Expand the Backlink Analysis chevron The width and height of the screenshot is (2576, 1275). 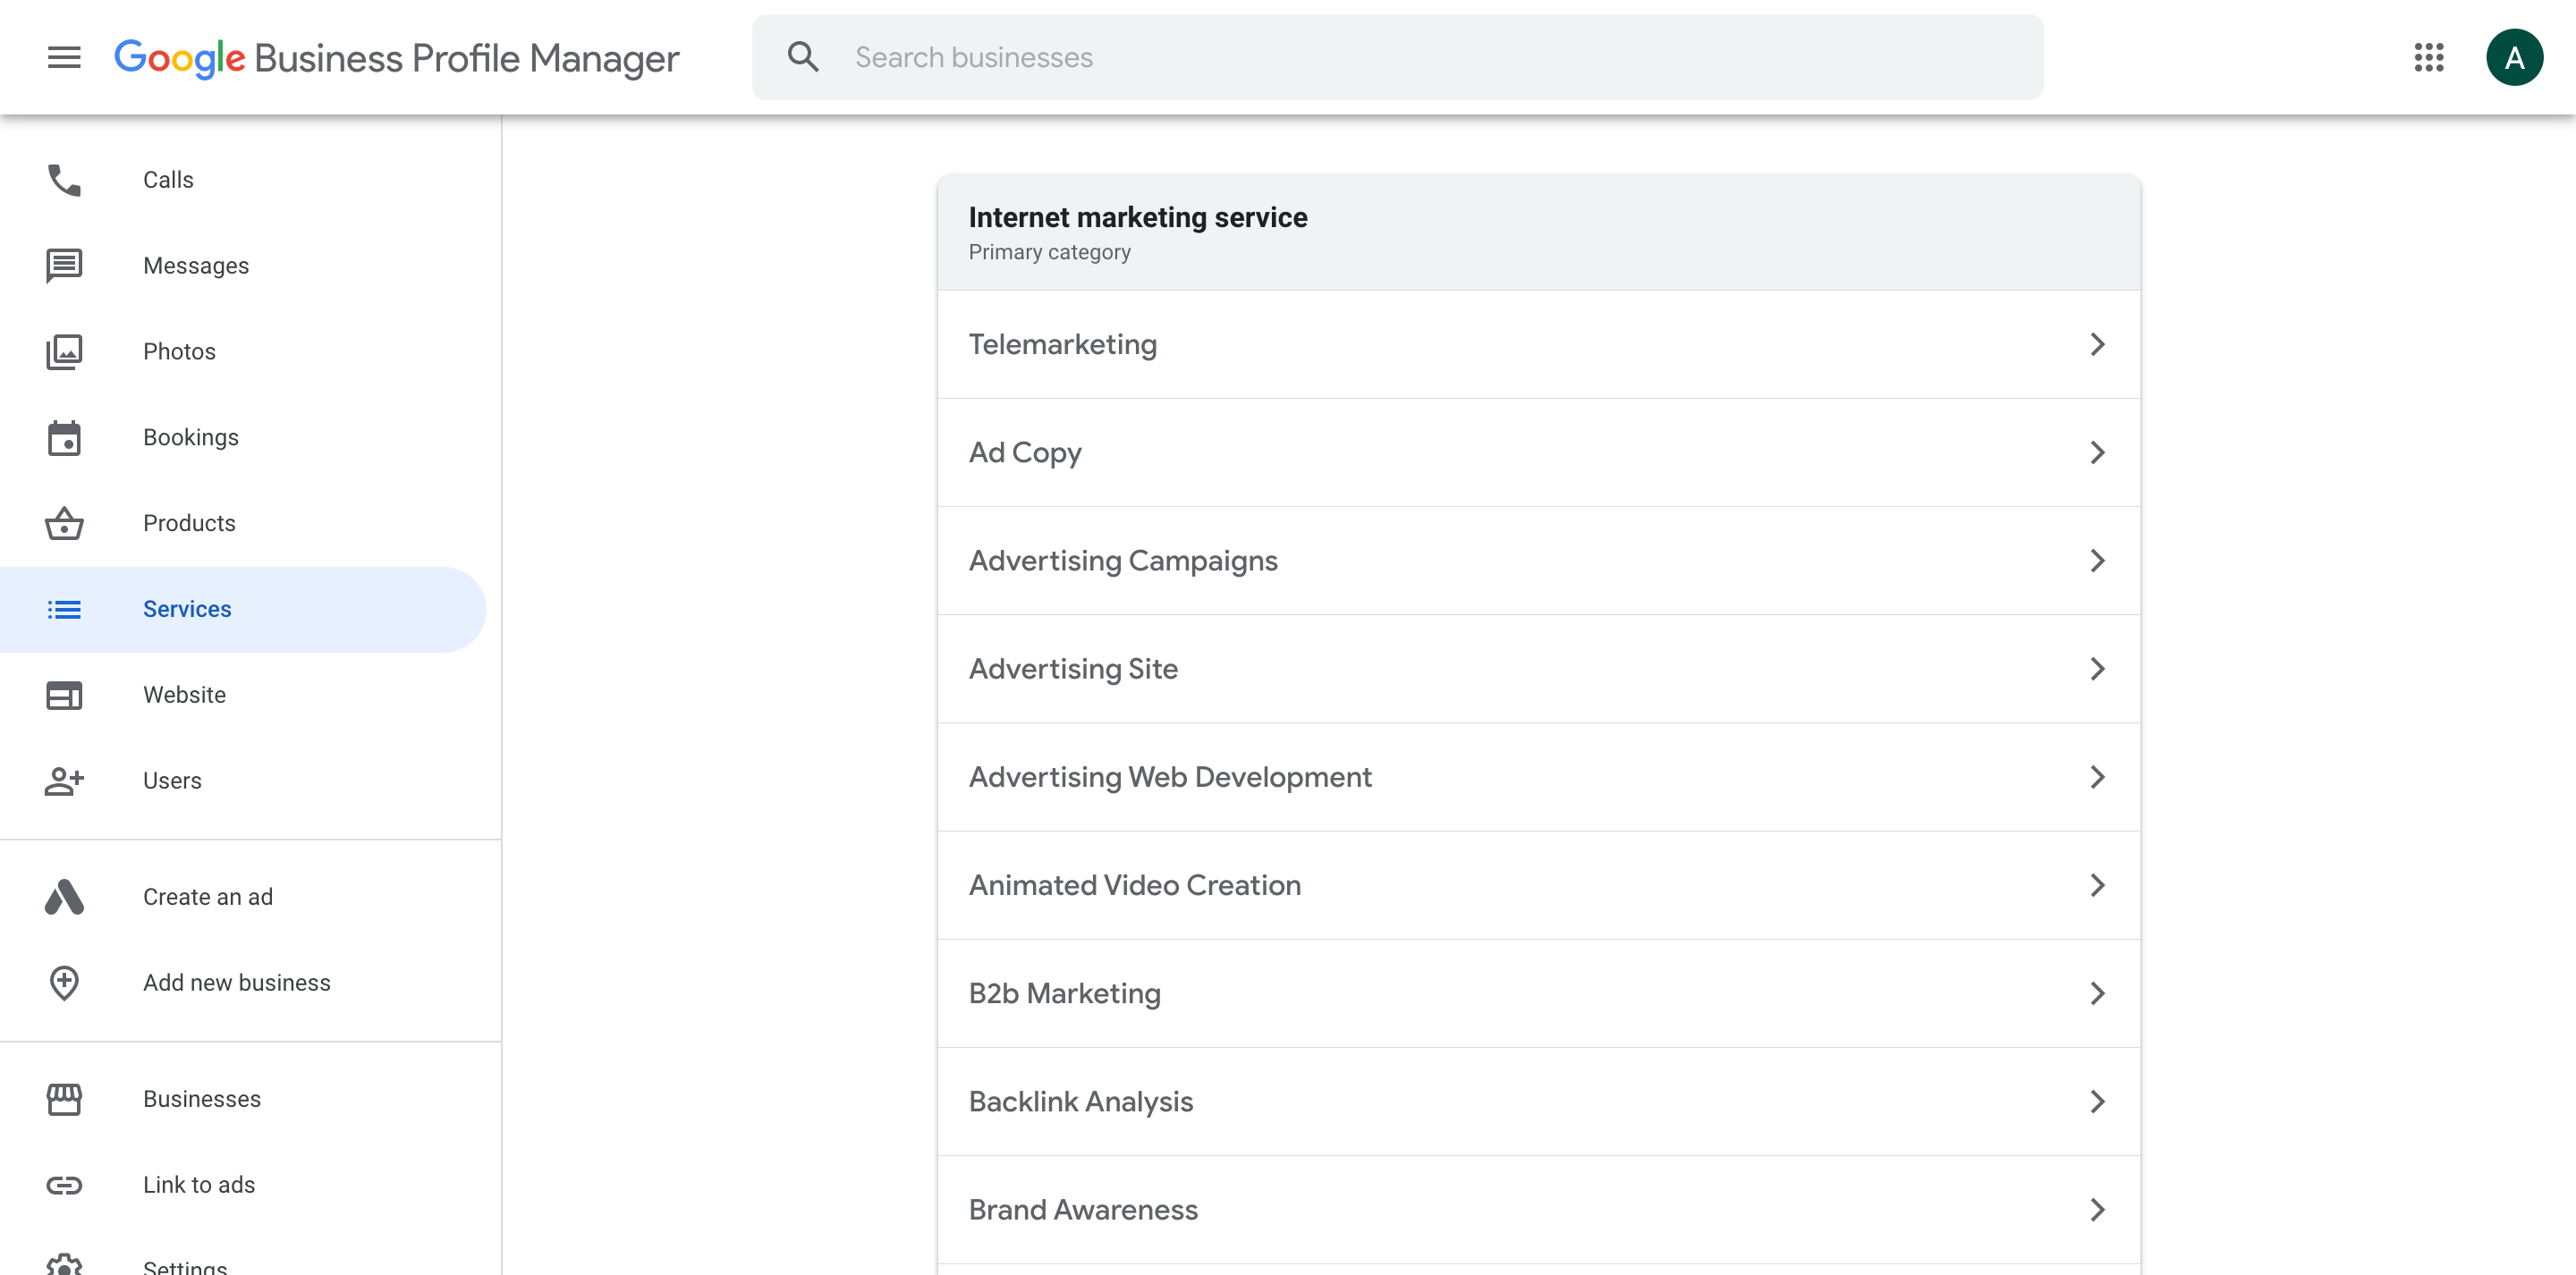point(2097,1101)
